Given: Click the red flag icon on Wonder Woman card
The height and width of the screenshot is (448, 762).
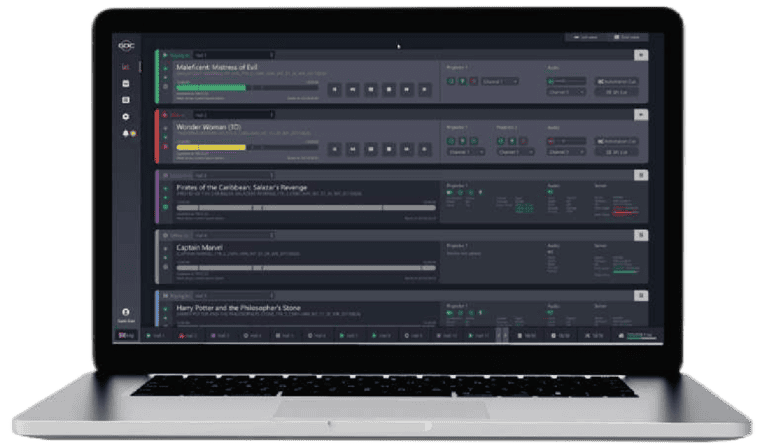Looking at the screenshot, I should (x=166, y=146).
